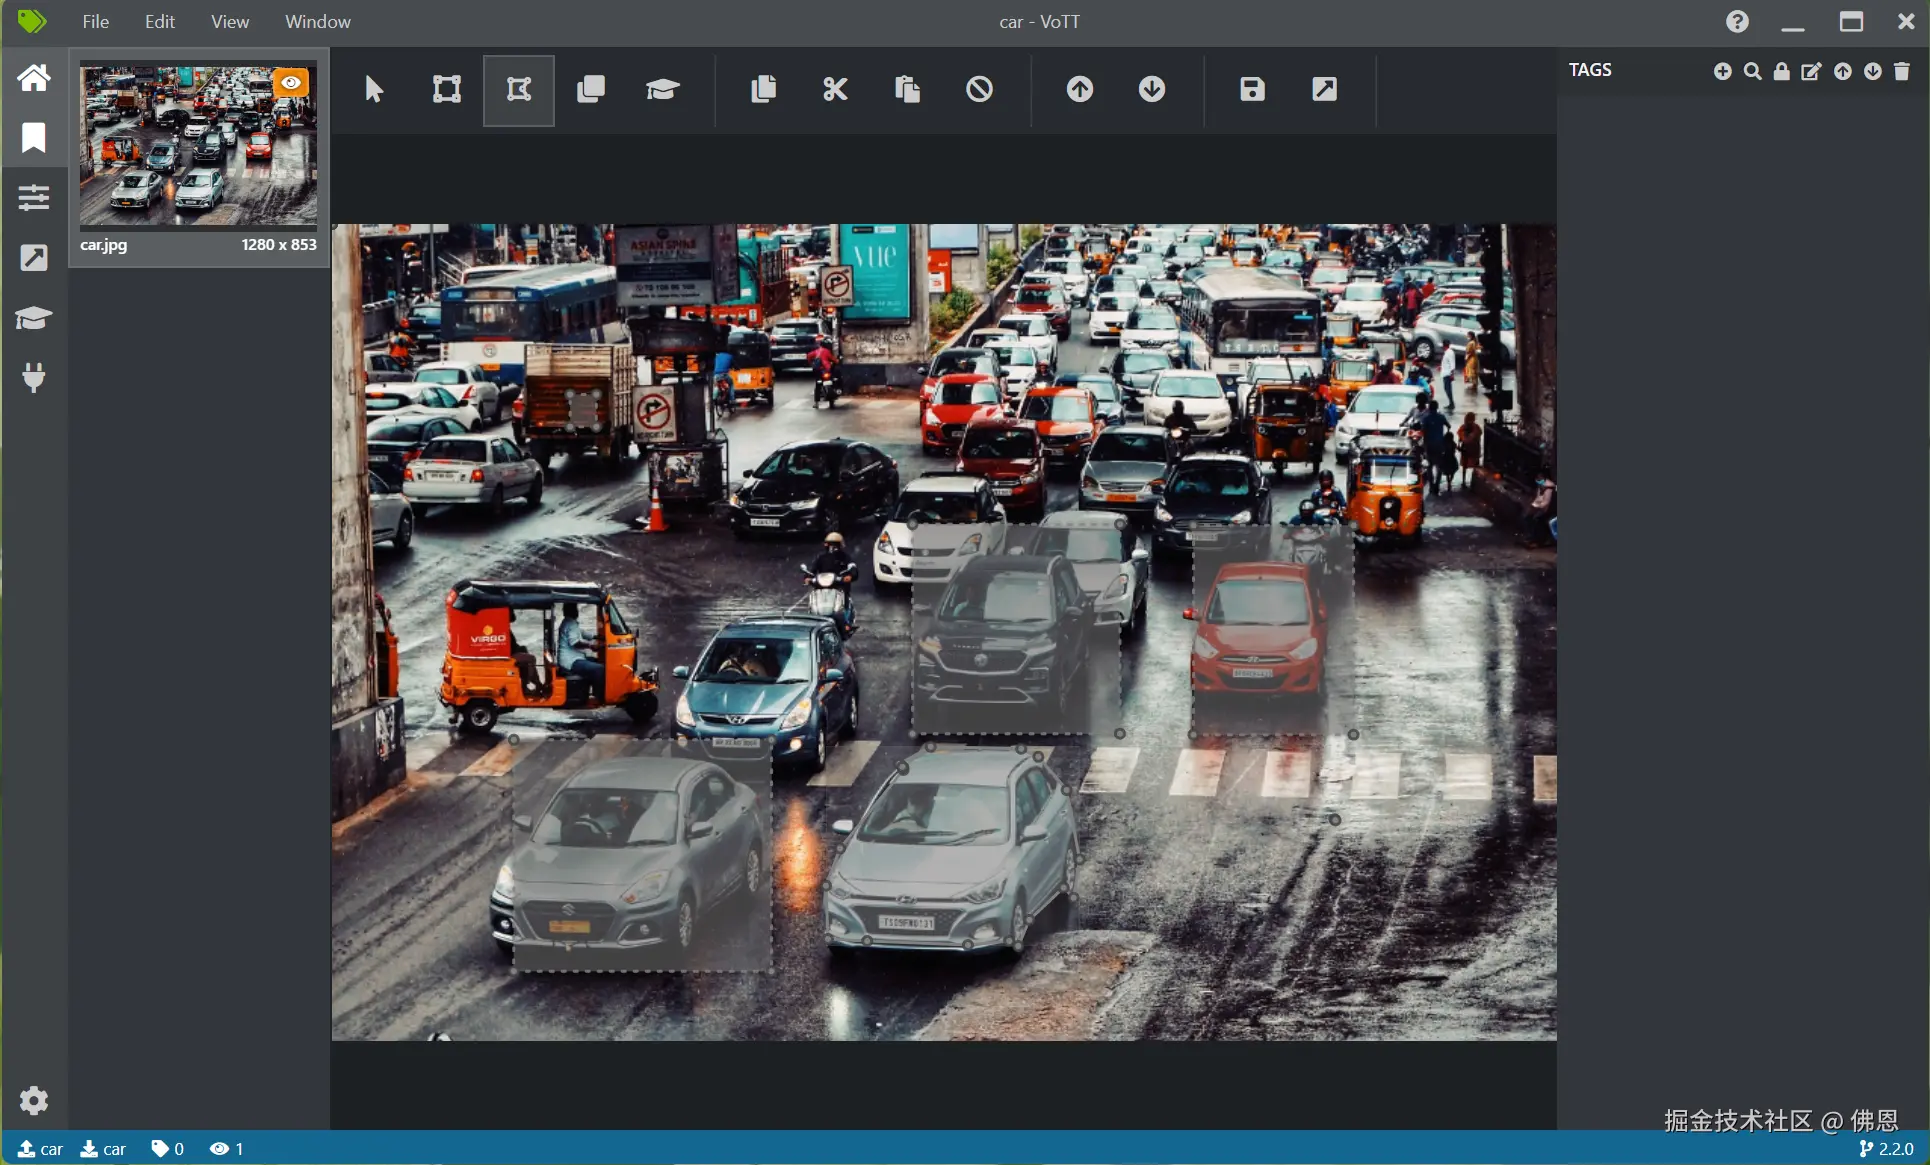The height and width of the screenshot is (1165, 1930).
Task: Remove all regions from the image
Action: pos(979,90)
